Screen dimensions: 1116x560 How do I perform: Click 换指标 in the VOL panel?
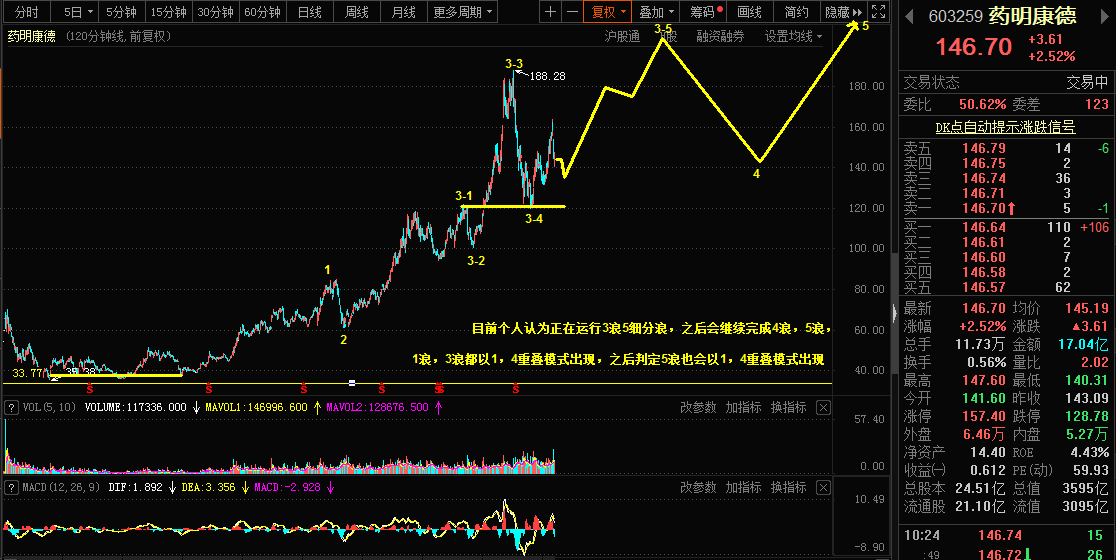[x=789, y=408]
